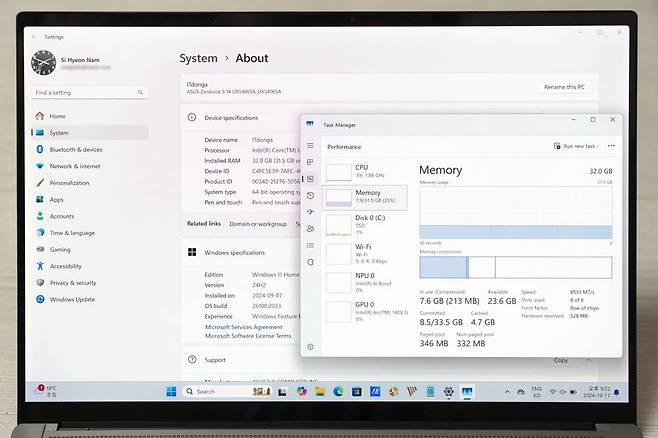Image resolution: width=658 pixels, height=438 pixels.
Task: Open the Domain or workgroup link
Action: coord(257,224)
